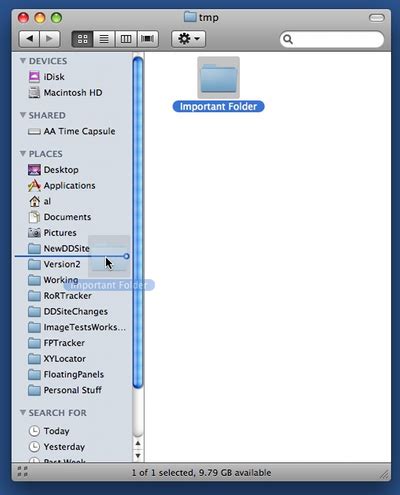
Task: Close the tmp Finder window
Action: tap(23, 18)
